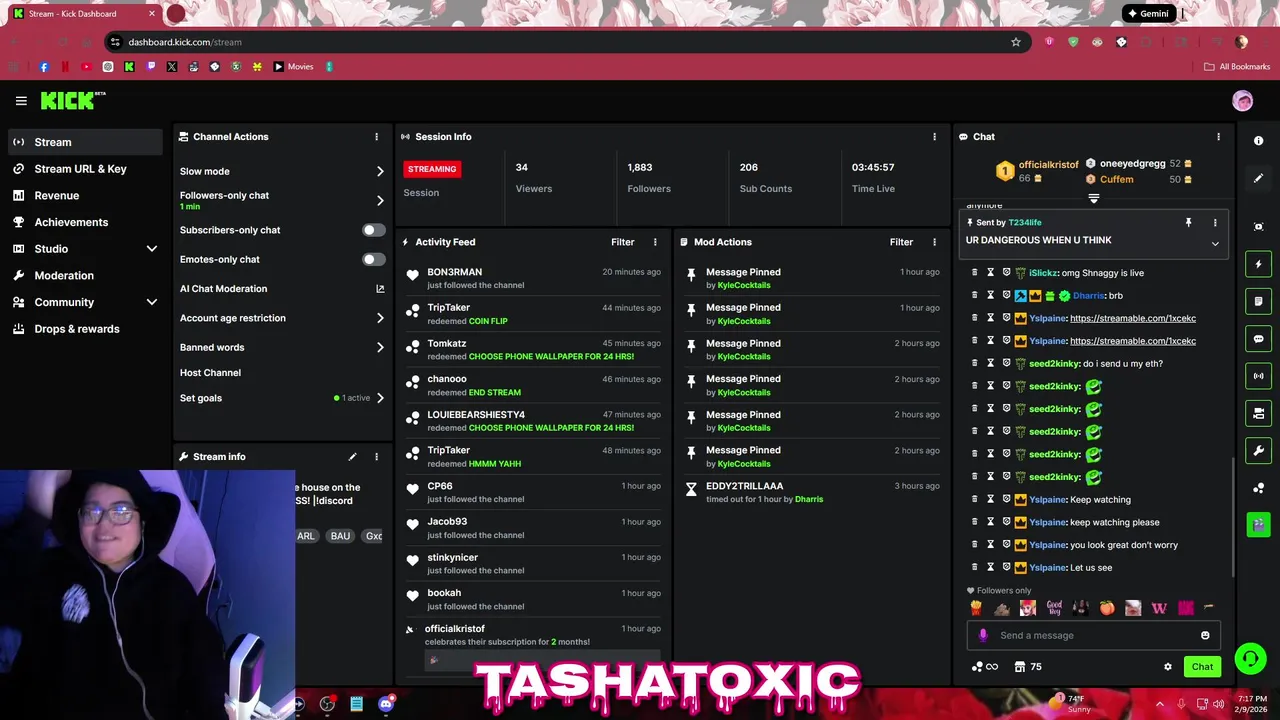
Task: Open Stream info three-dot menu
Action: (x=376, y=457)
